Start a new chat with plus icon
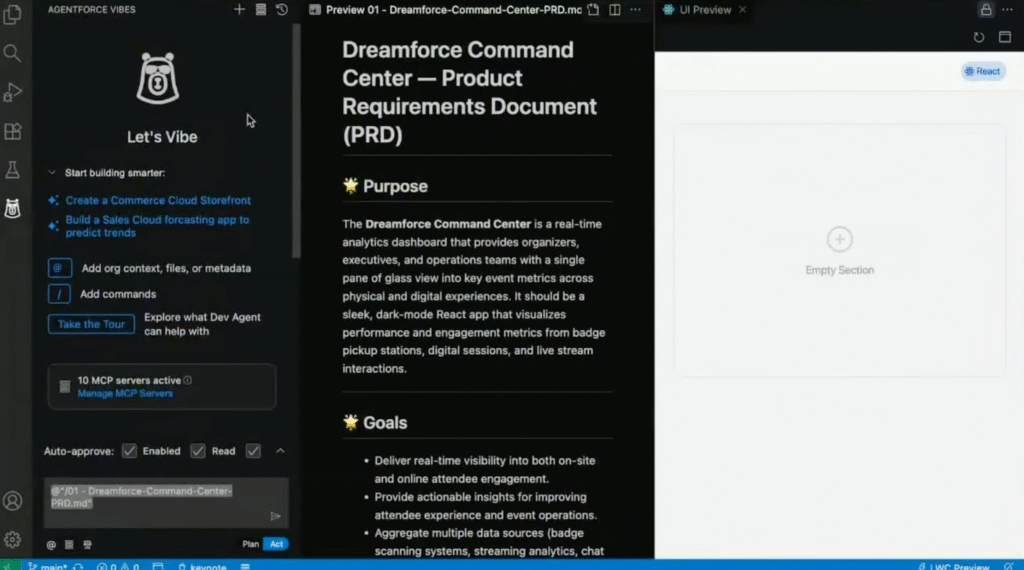The height and width of the screenshot is (570, 1024). (x=239, y=9)
